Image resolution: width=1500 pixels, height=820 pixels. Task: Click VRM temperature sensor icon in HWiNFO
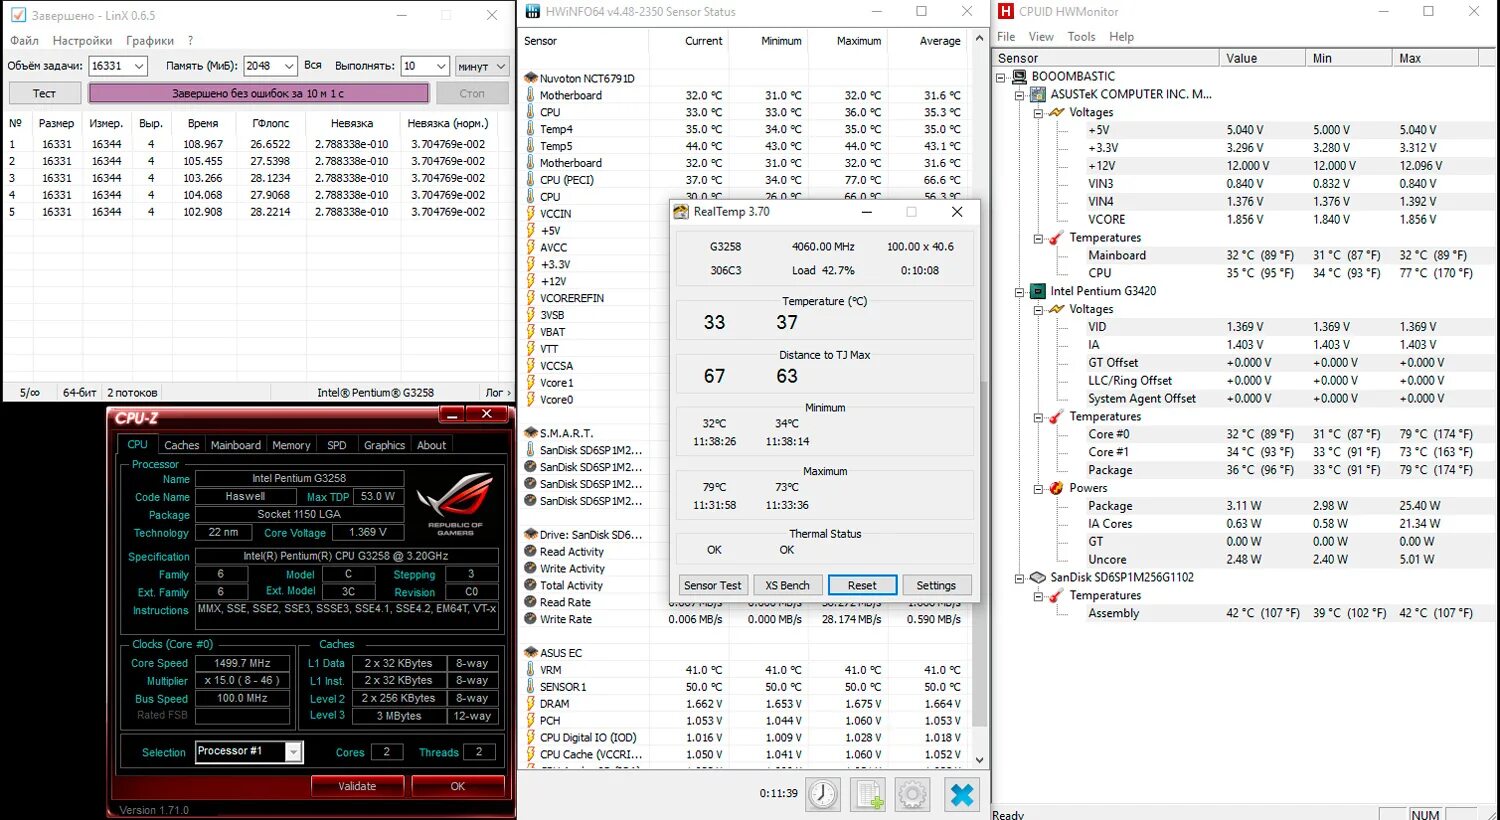point(531,670)
